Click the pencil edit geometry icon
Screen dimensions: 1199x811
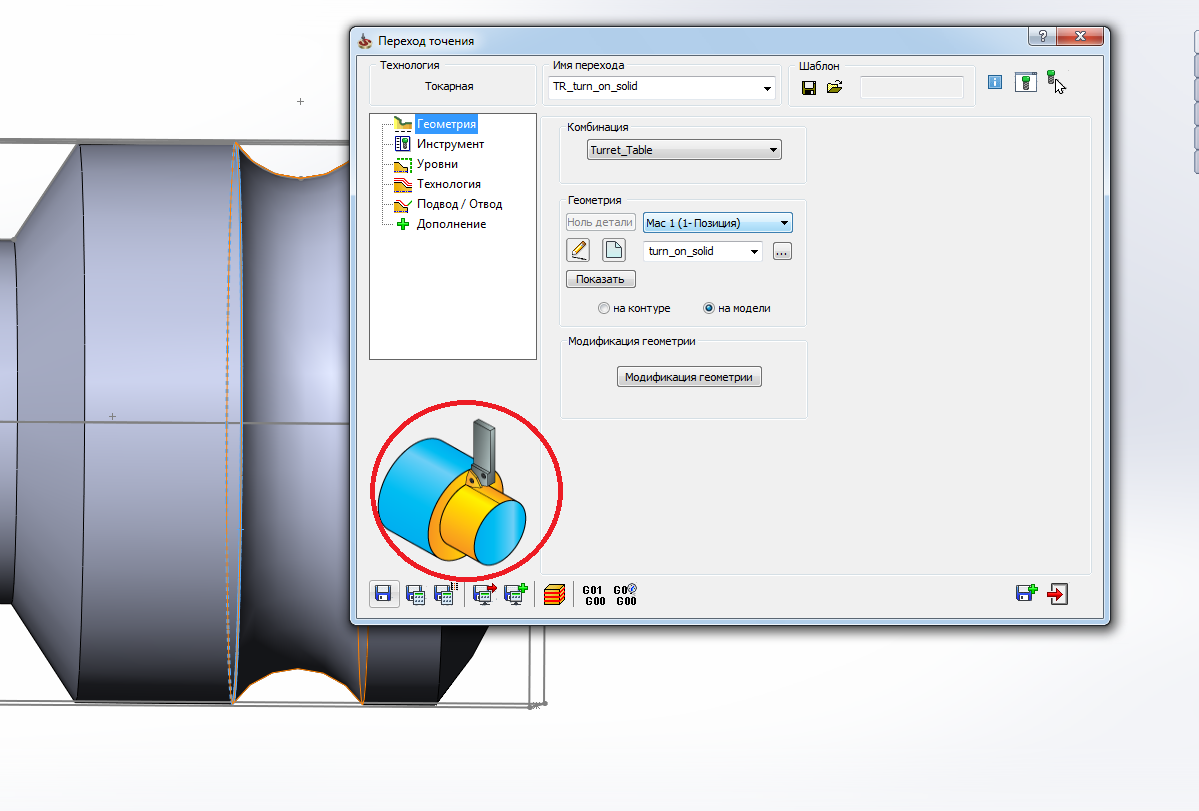coord(579,250)
